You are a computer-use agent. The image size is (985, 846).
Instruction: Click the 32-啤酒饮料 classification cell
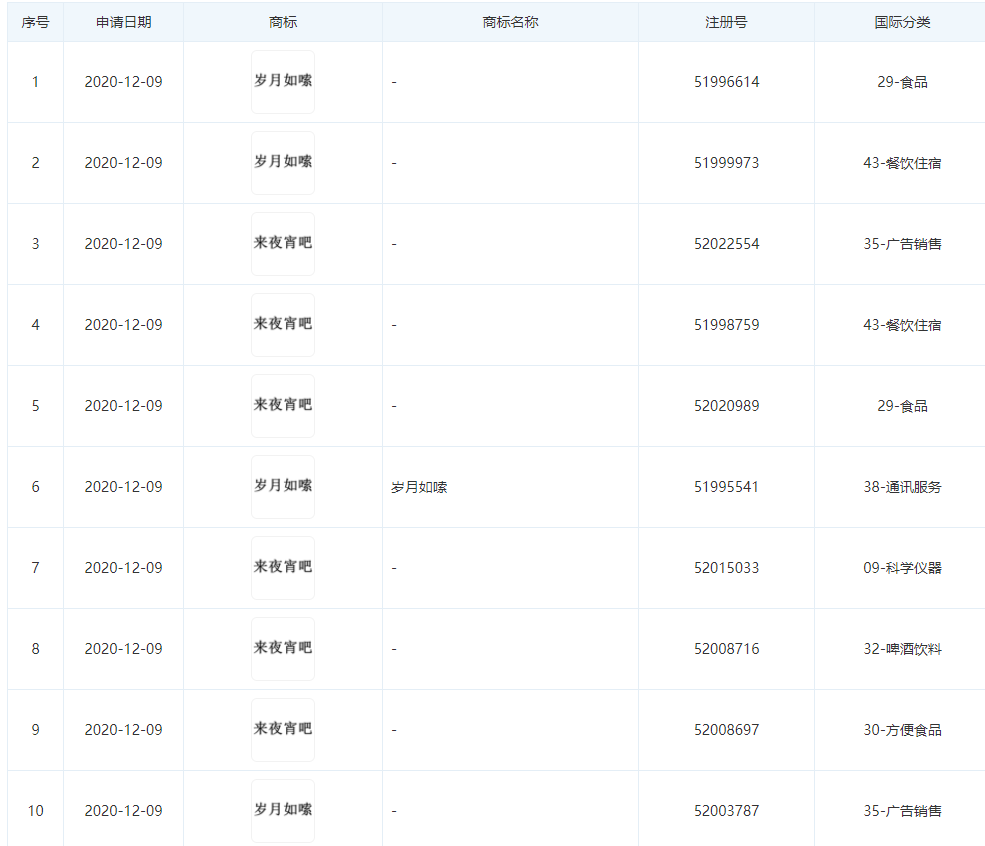(902, 649)
